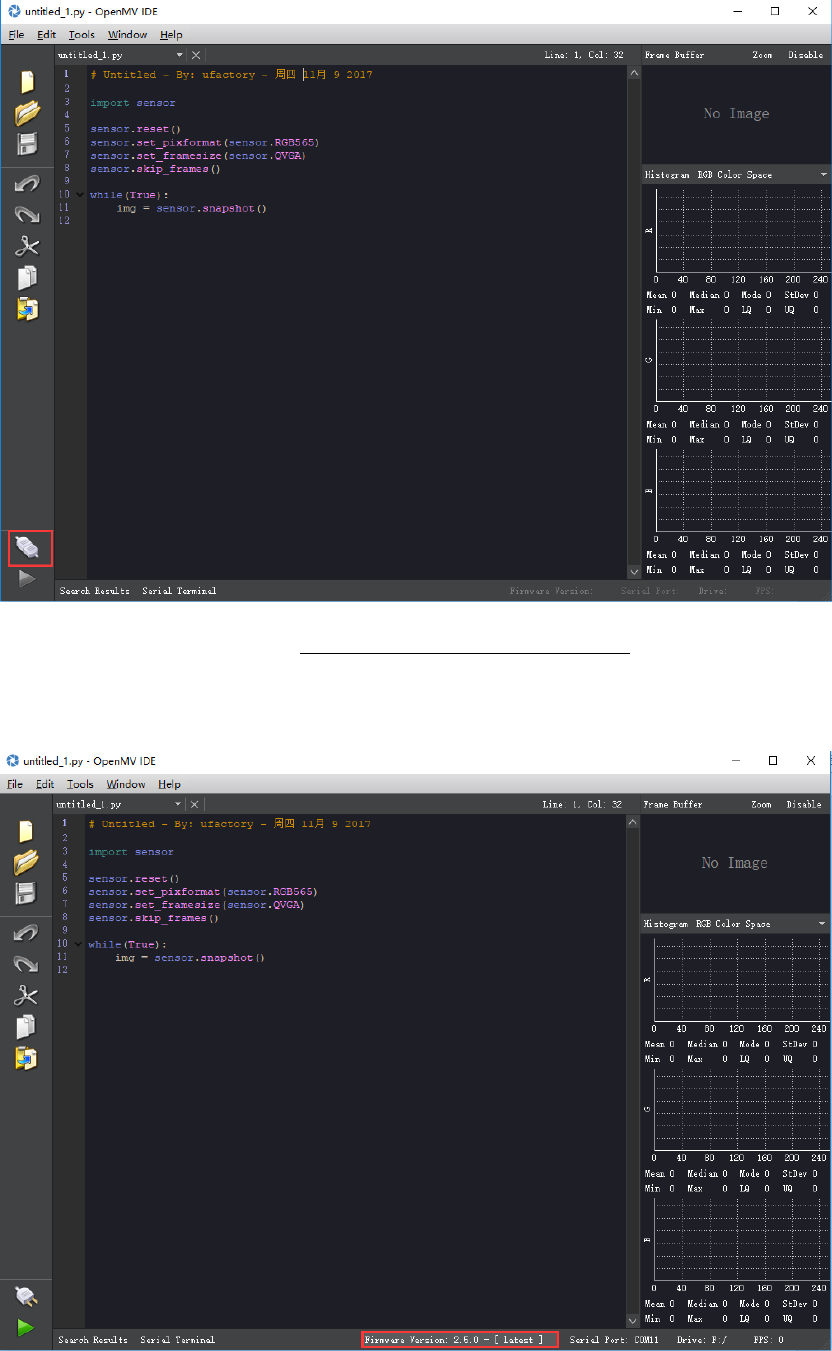Open File menu in disconnected IDE window
Viewport: 832px width, 1351px height.
16,35
